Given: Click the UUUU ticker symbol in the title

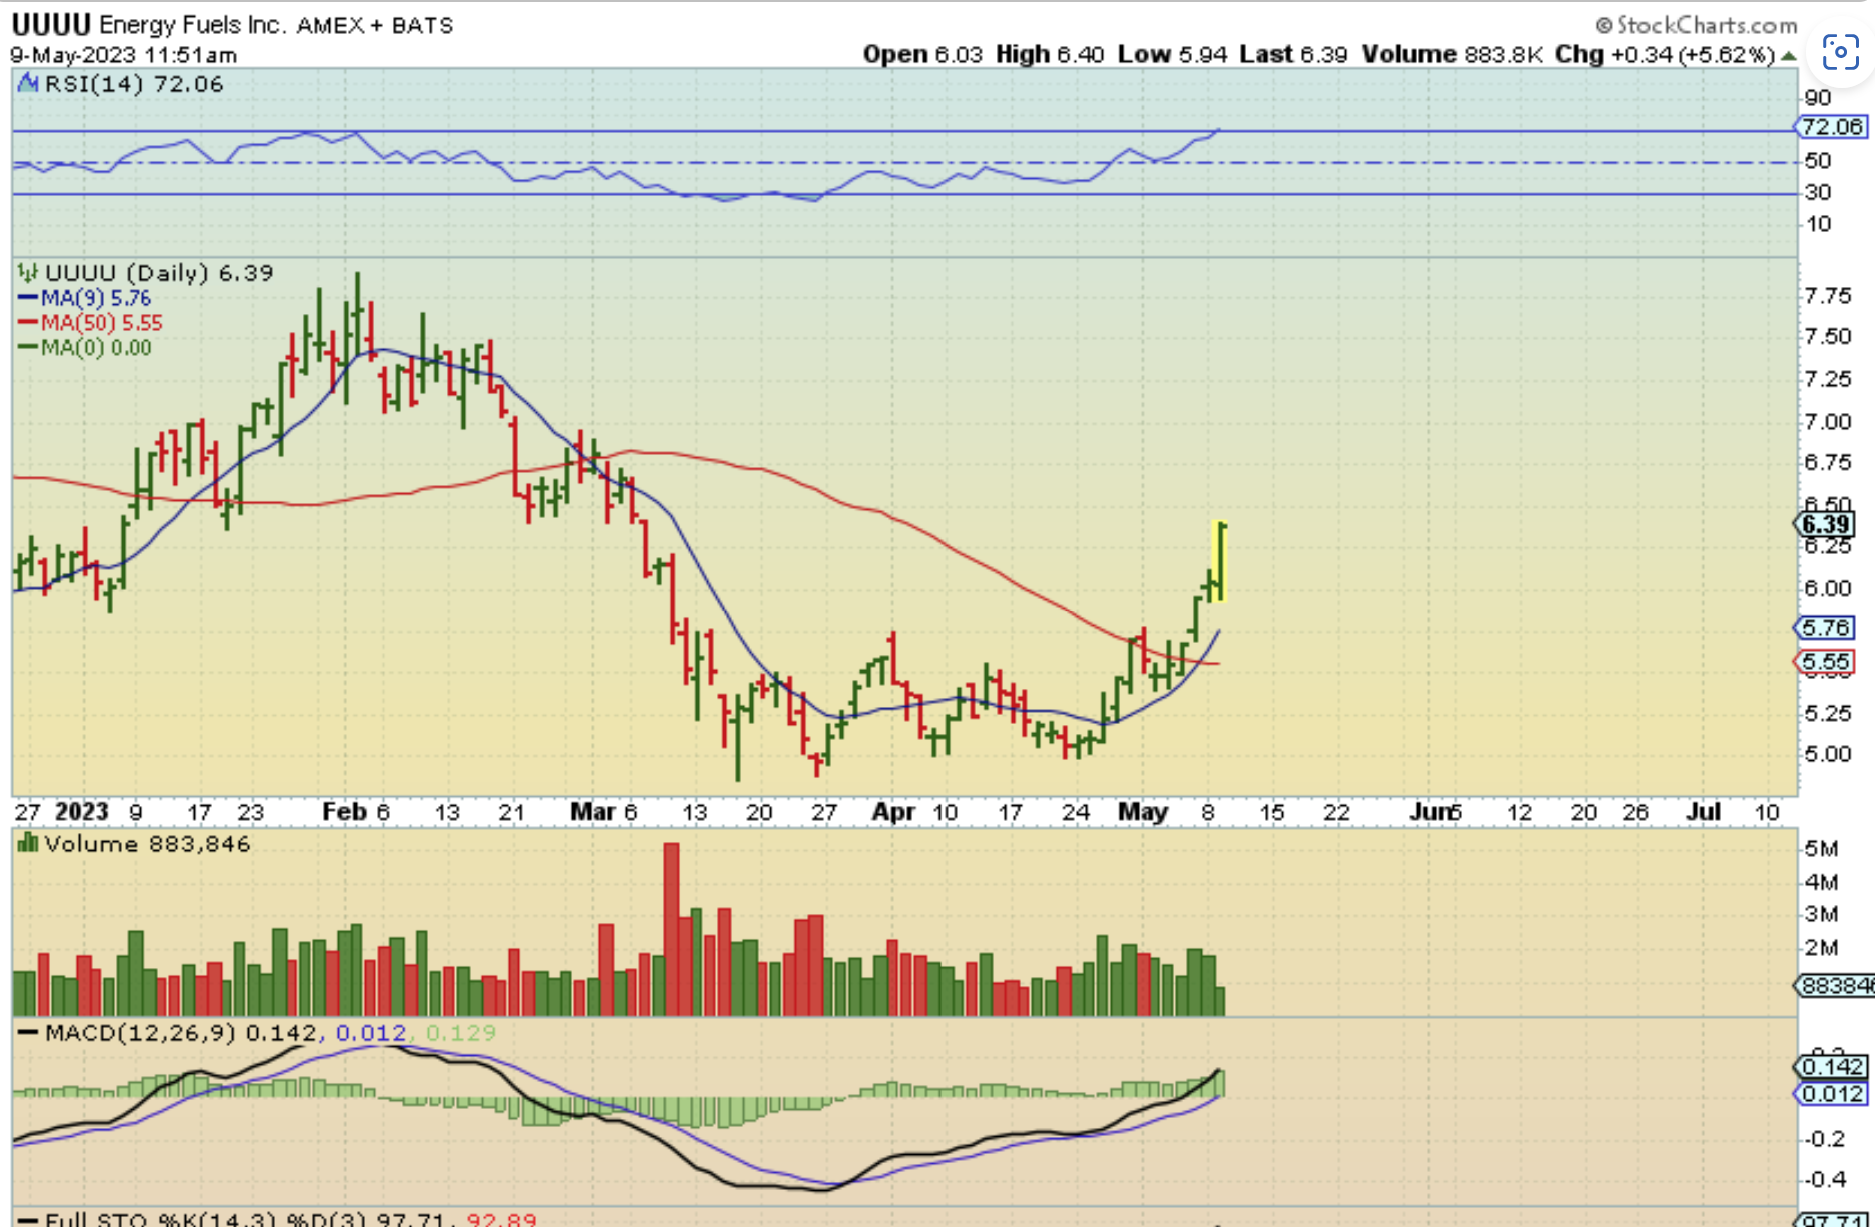Looking at the screenshot, I should pyautogui.click(x=51, y=24).
